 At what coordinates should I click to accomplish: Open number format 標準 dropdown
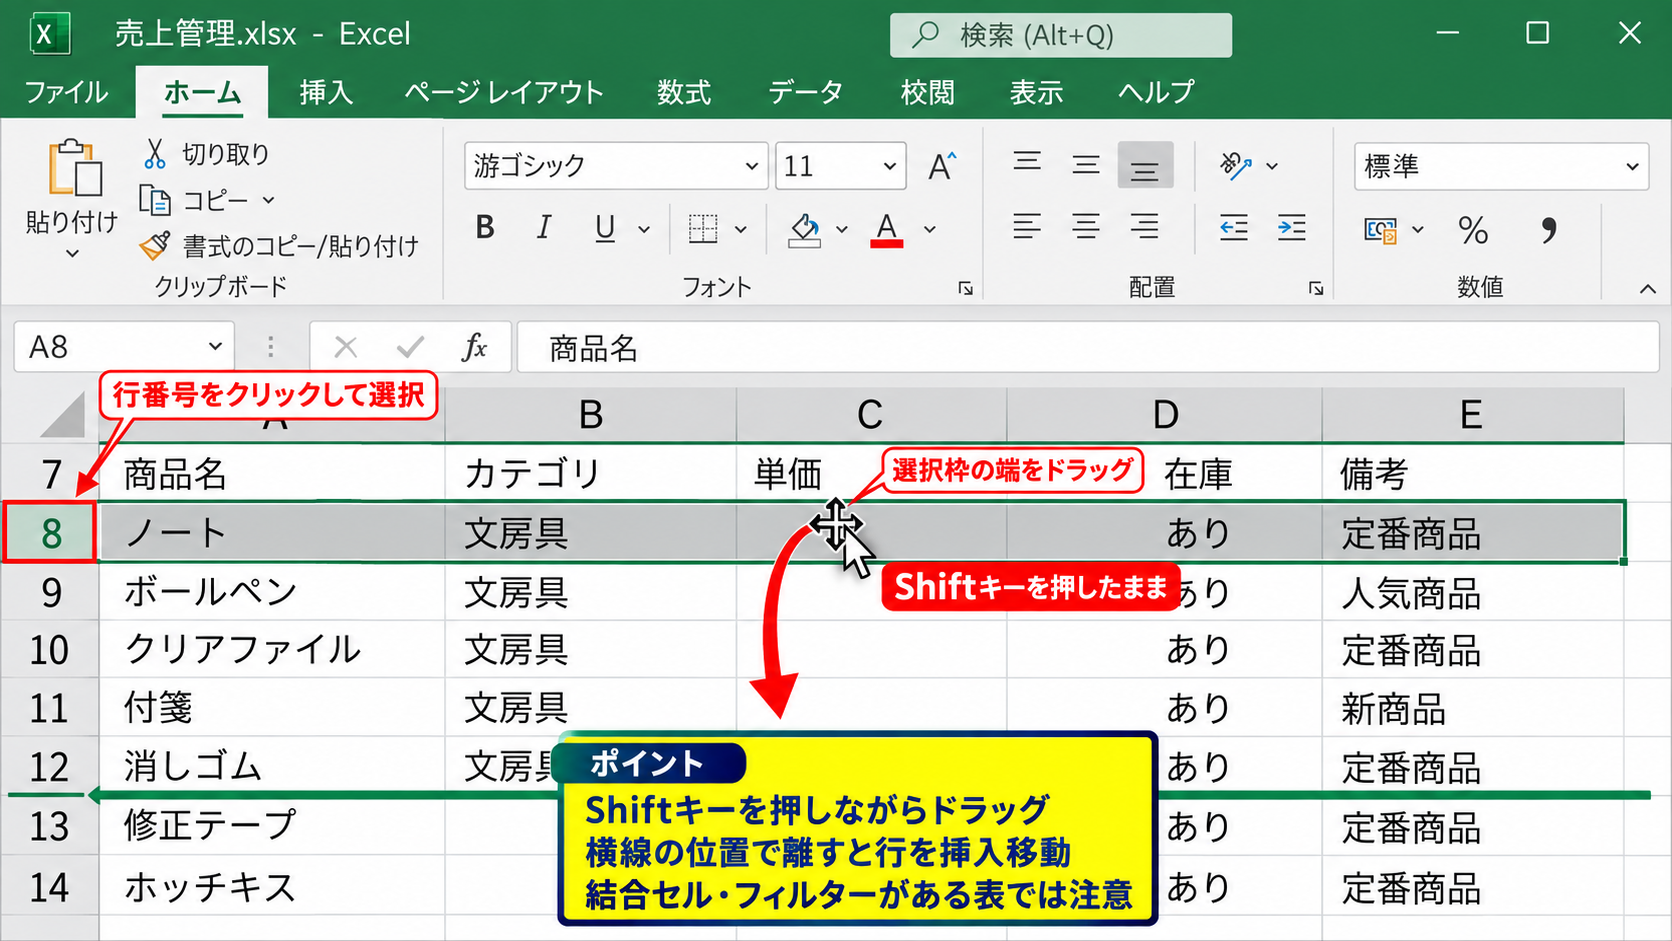(x=1632, y=166)
